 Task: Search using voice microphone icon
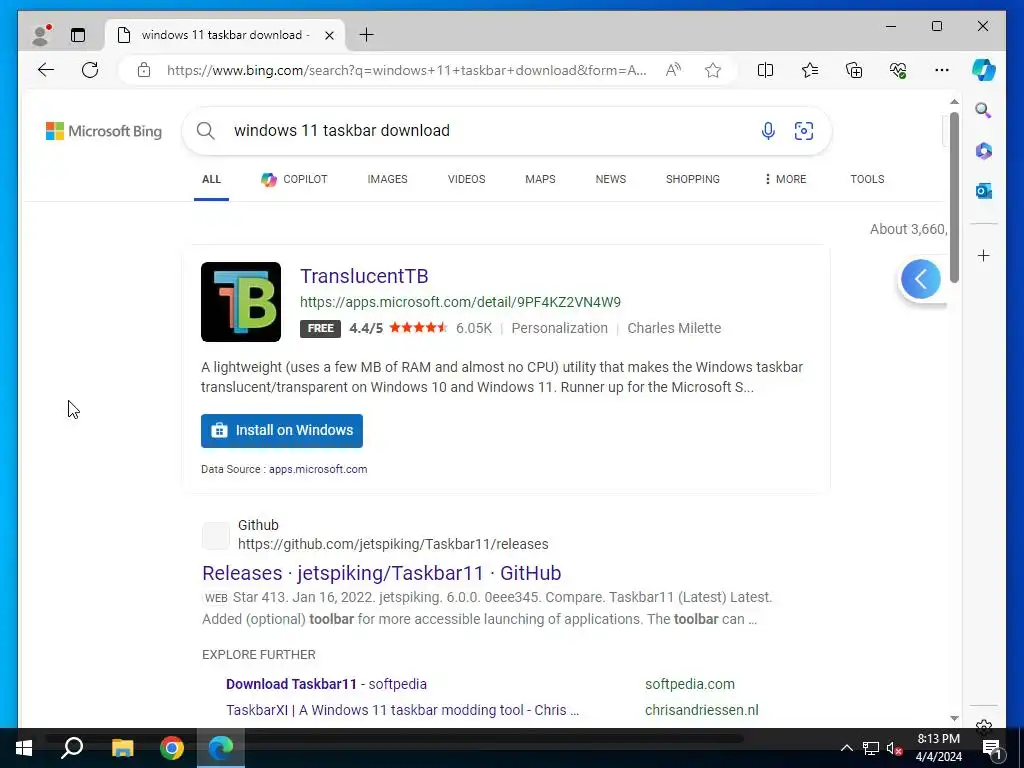(768, 131)
